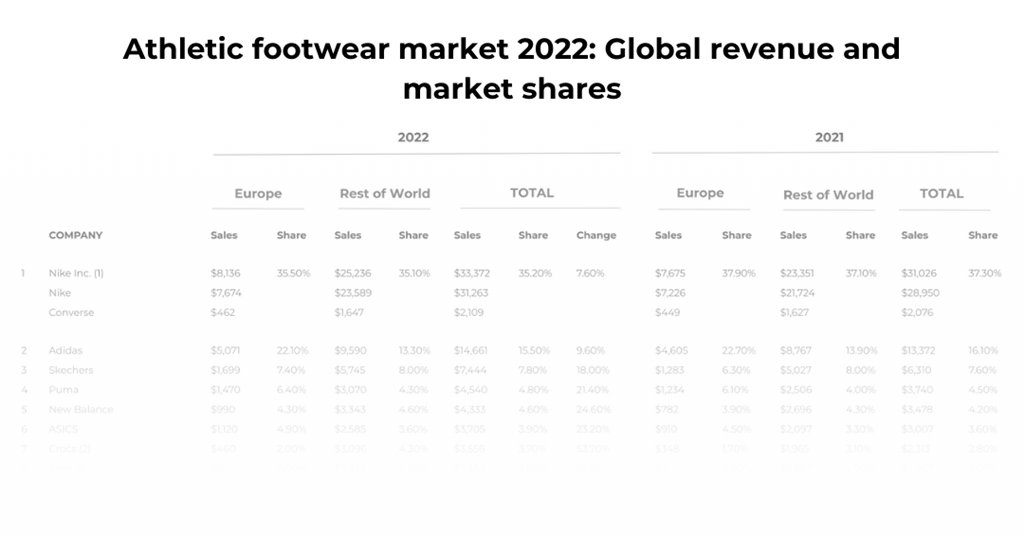Image resolution: width=1024 pixels, height=536 pixels.
Task: Select the '2022' year group header
Action: [x=413, y=137]
